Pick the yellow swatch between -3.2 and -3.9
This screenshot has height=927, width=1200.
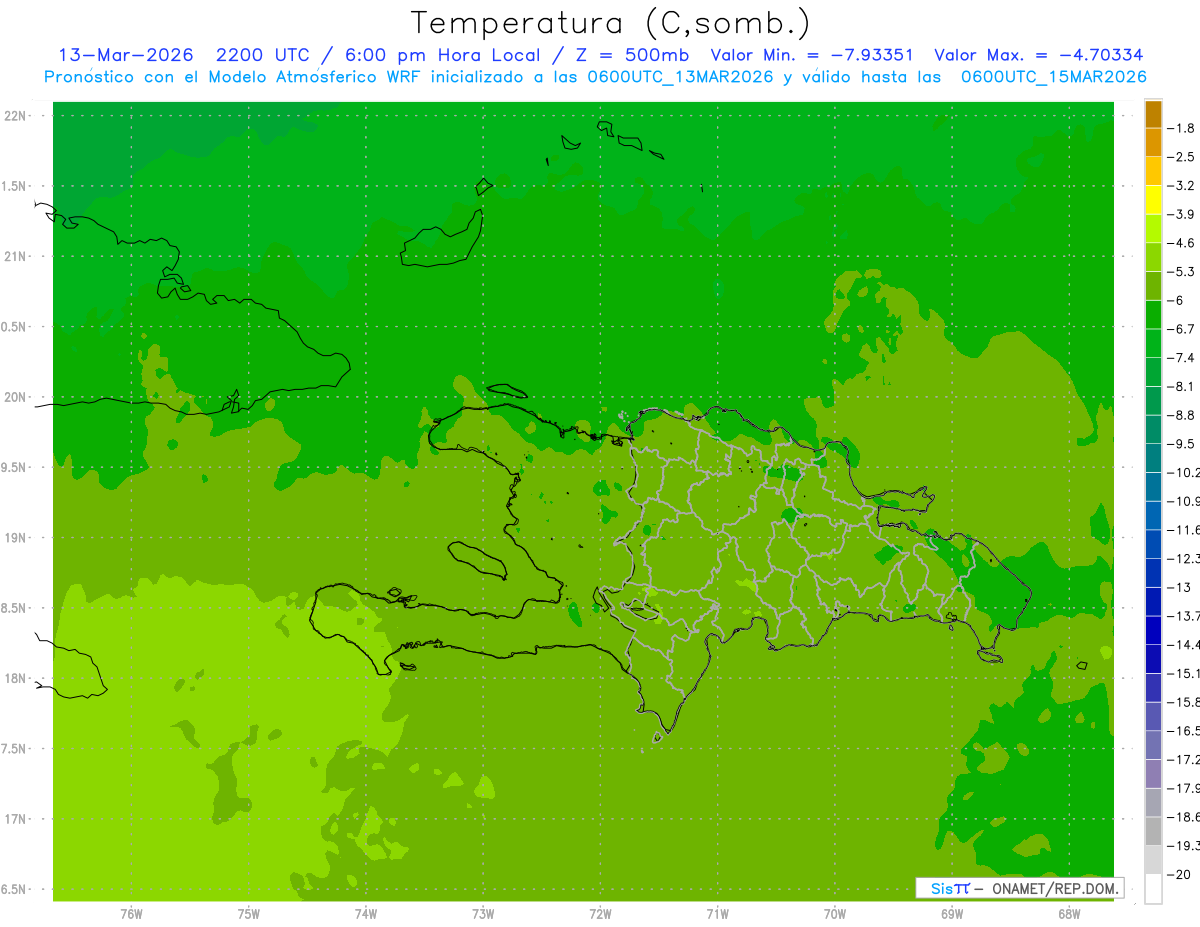pos(1153,201)
